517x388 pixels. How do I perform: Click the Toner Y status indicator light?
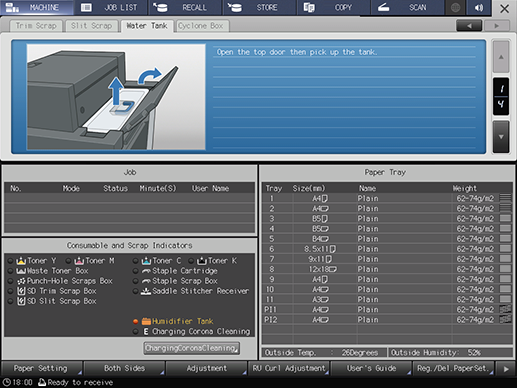pos(11,261)
